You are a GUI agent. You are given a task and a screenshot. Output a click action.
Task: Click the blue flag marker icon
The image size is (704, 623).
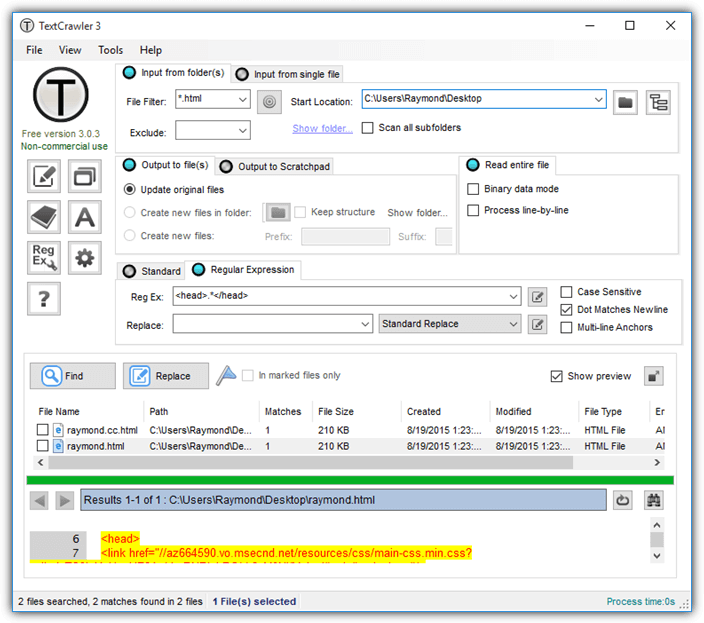[226, 376]
